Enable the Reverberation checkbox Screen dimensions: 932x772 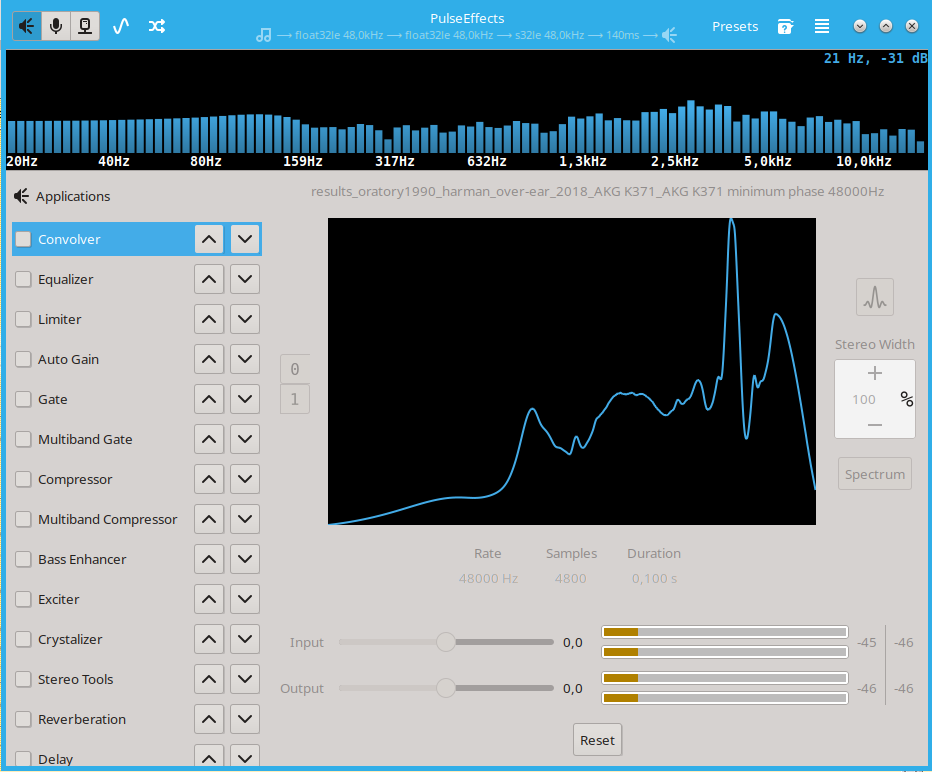(x=23, y=719)
